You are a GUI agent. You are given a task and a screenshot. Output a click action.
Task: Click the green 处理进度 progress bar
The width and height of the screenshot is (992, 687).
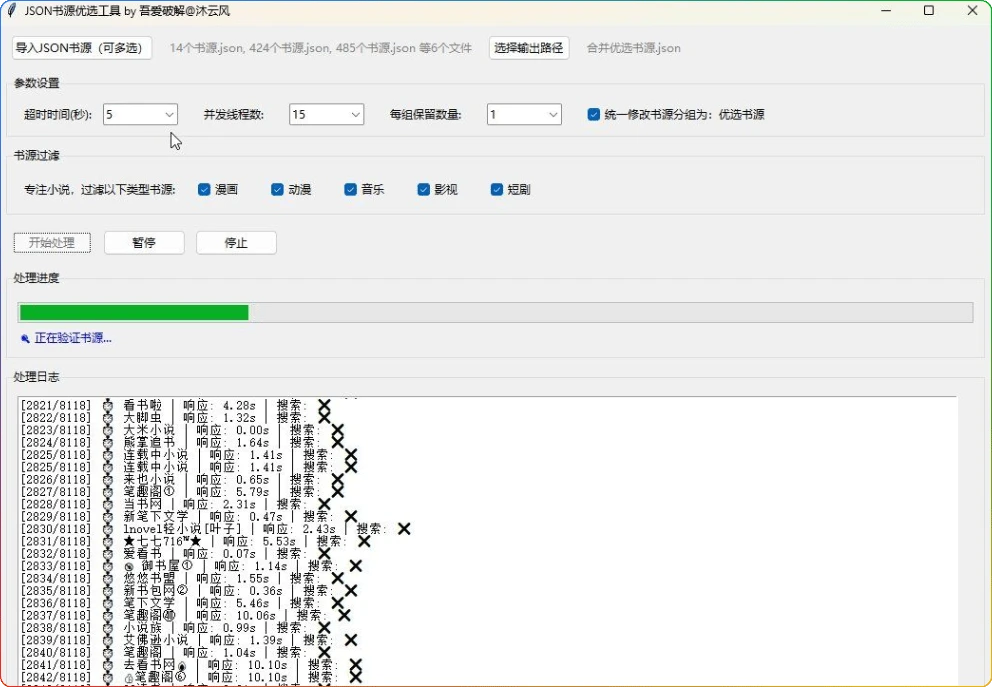134,313
